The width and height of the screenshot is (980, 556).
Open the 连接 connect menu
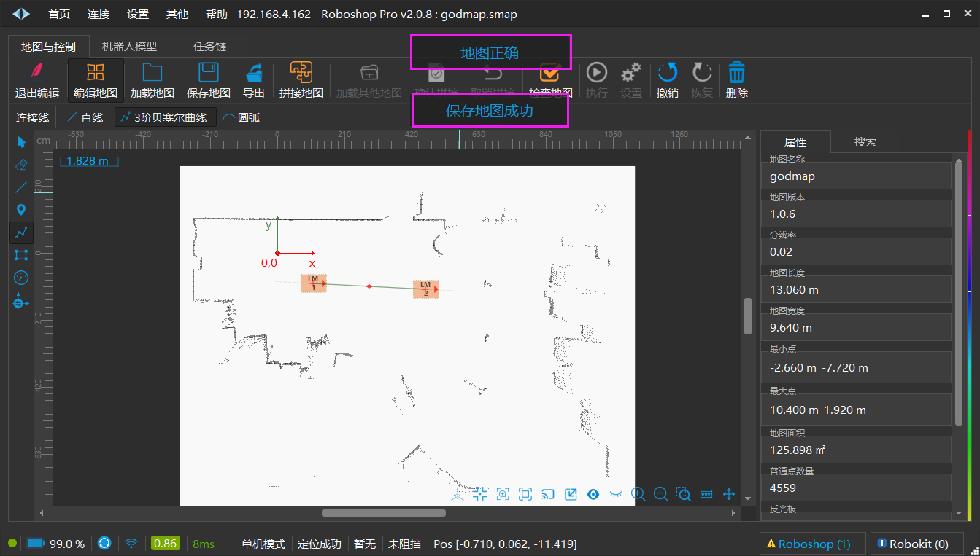point(98,14)
